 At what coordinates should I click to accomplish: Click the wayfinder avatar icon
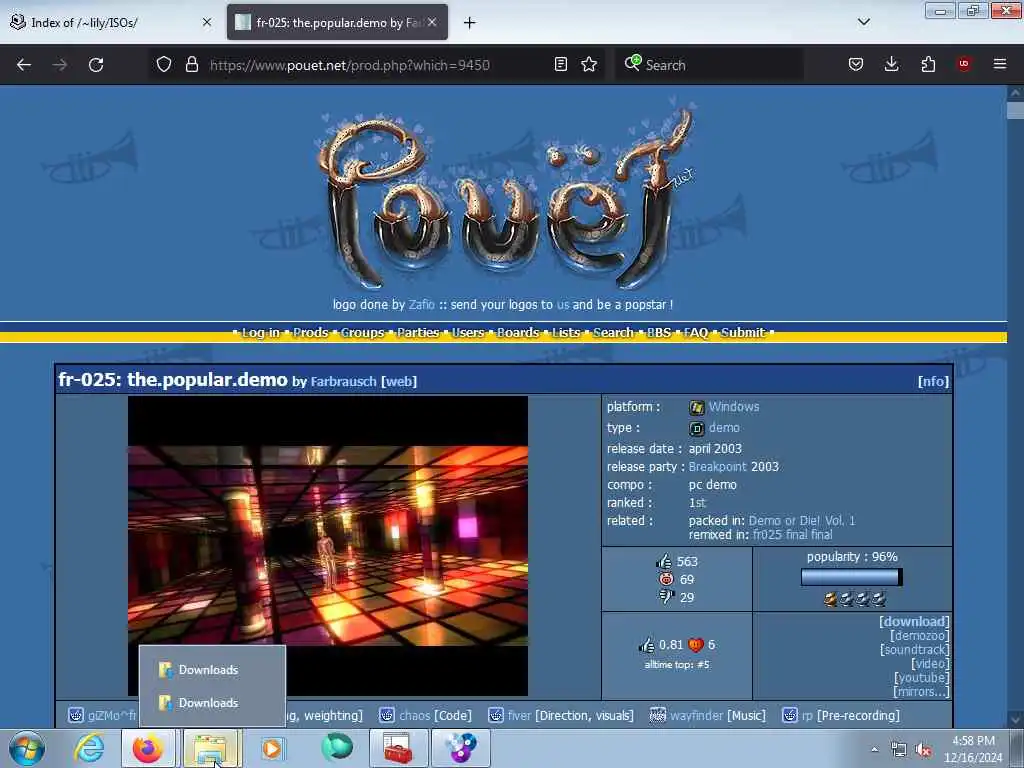[x=658, y=716]
